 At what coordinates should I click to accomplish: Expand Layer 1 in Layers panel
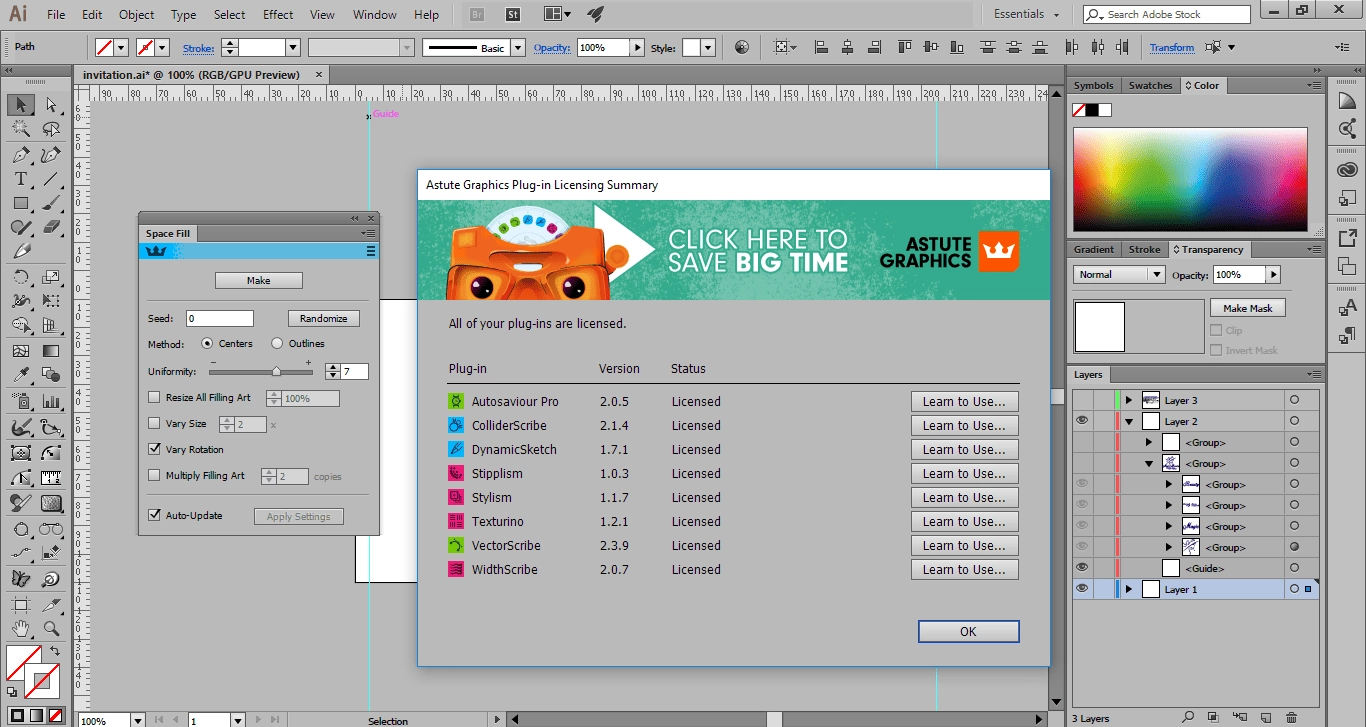click(x=1129, y=589)
